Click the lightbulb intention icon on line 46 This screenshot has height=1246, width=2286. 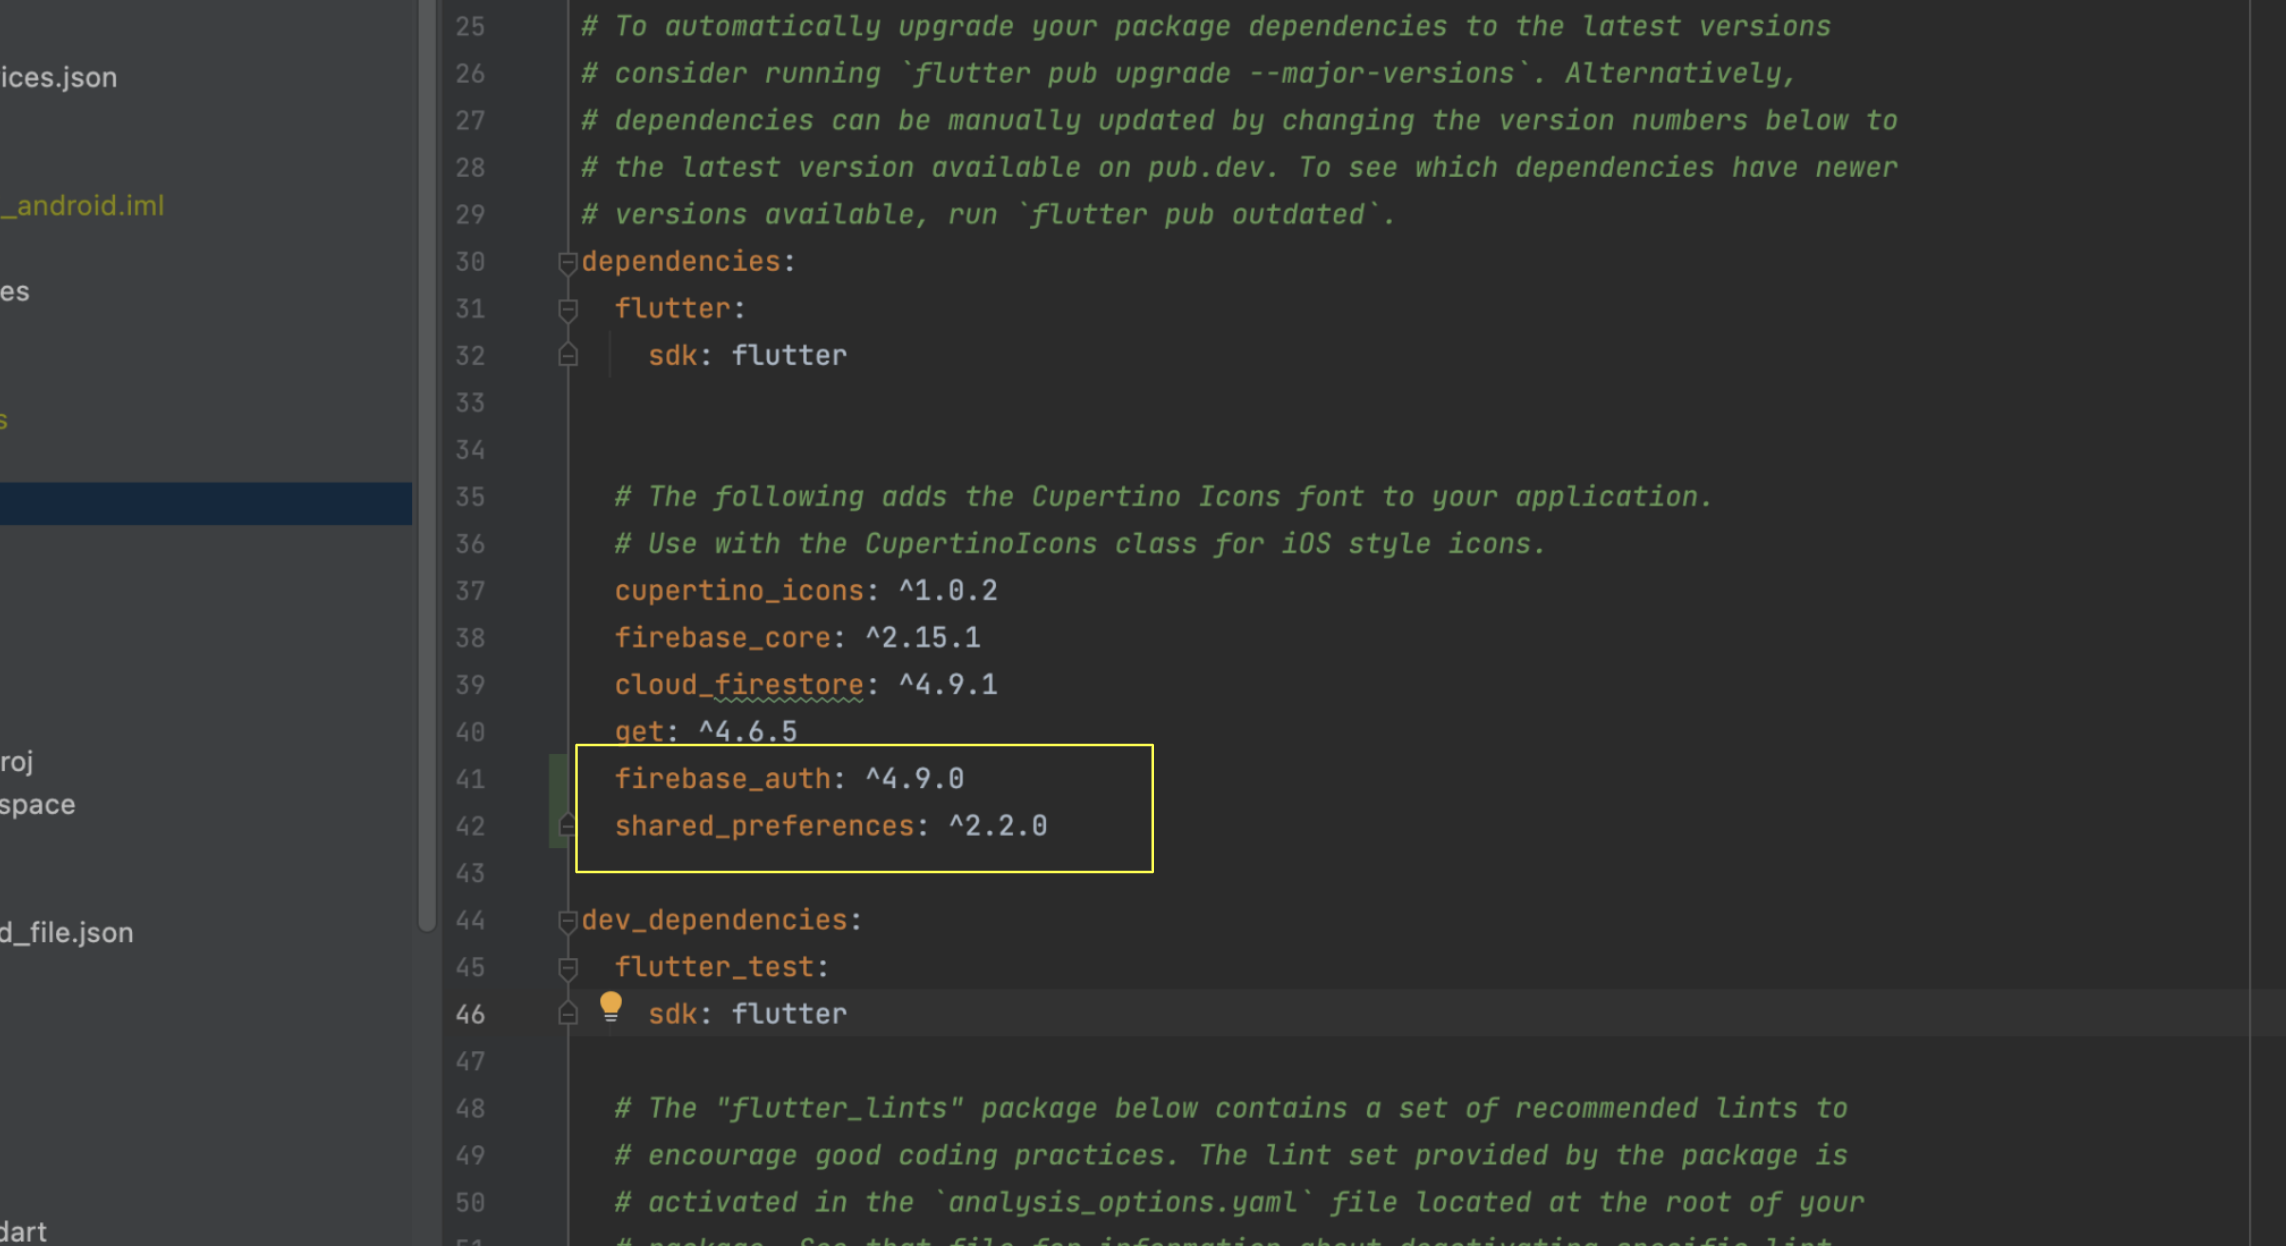pyautogui.click(x=610, y=1006)
